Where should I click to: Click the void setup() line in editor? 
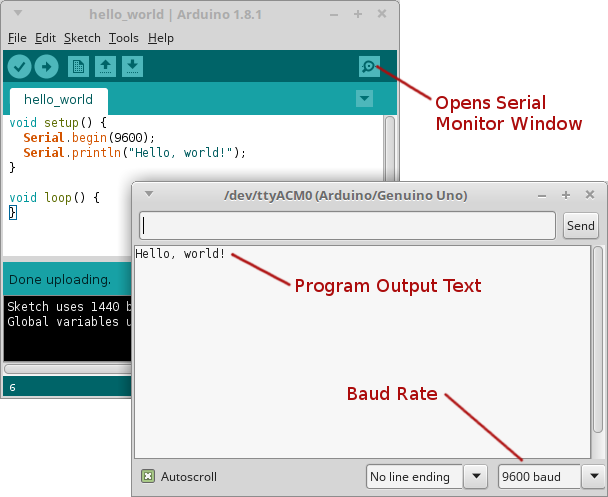pos(58,123)
